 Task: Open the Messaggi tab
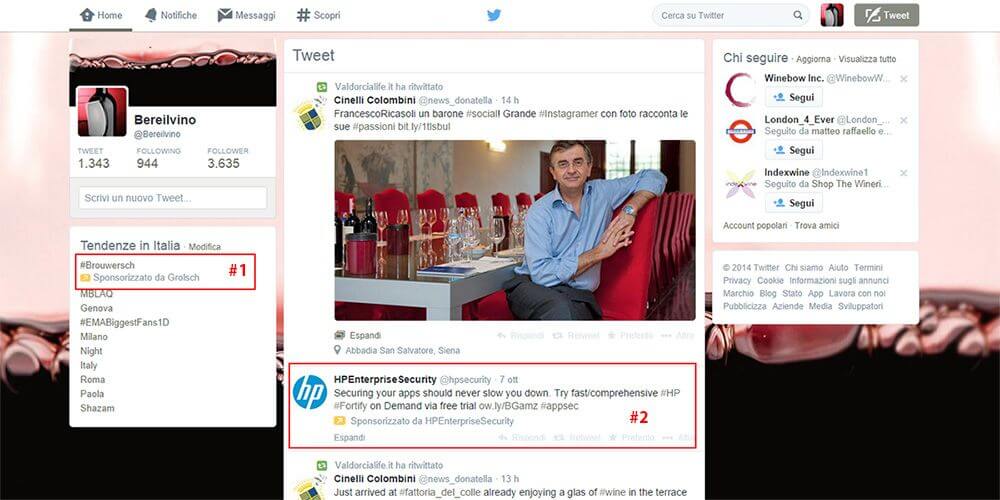pos(247,15)
